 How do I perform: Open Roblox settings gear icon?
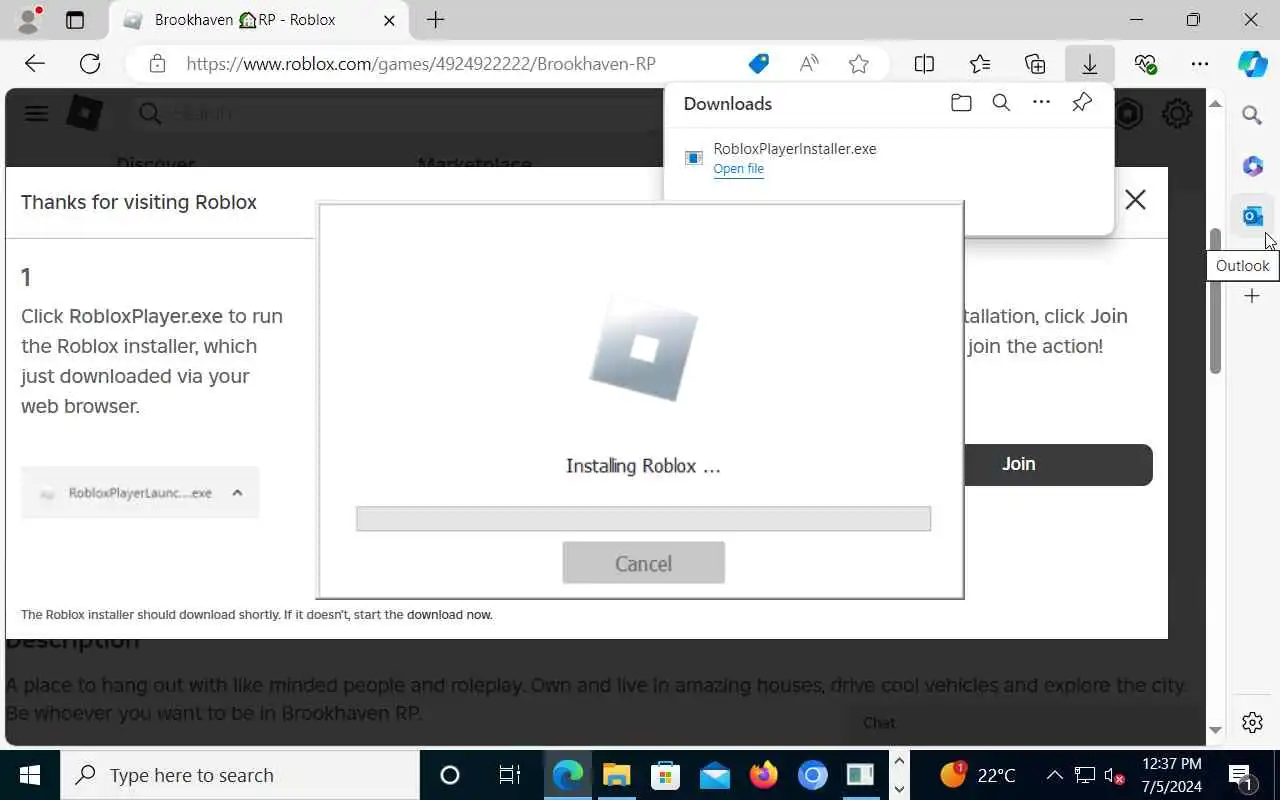click(x=1177, y=113)
